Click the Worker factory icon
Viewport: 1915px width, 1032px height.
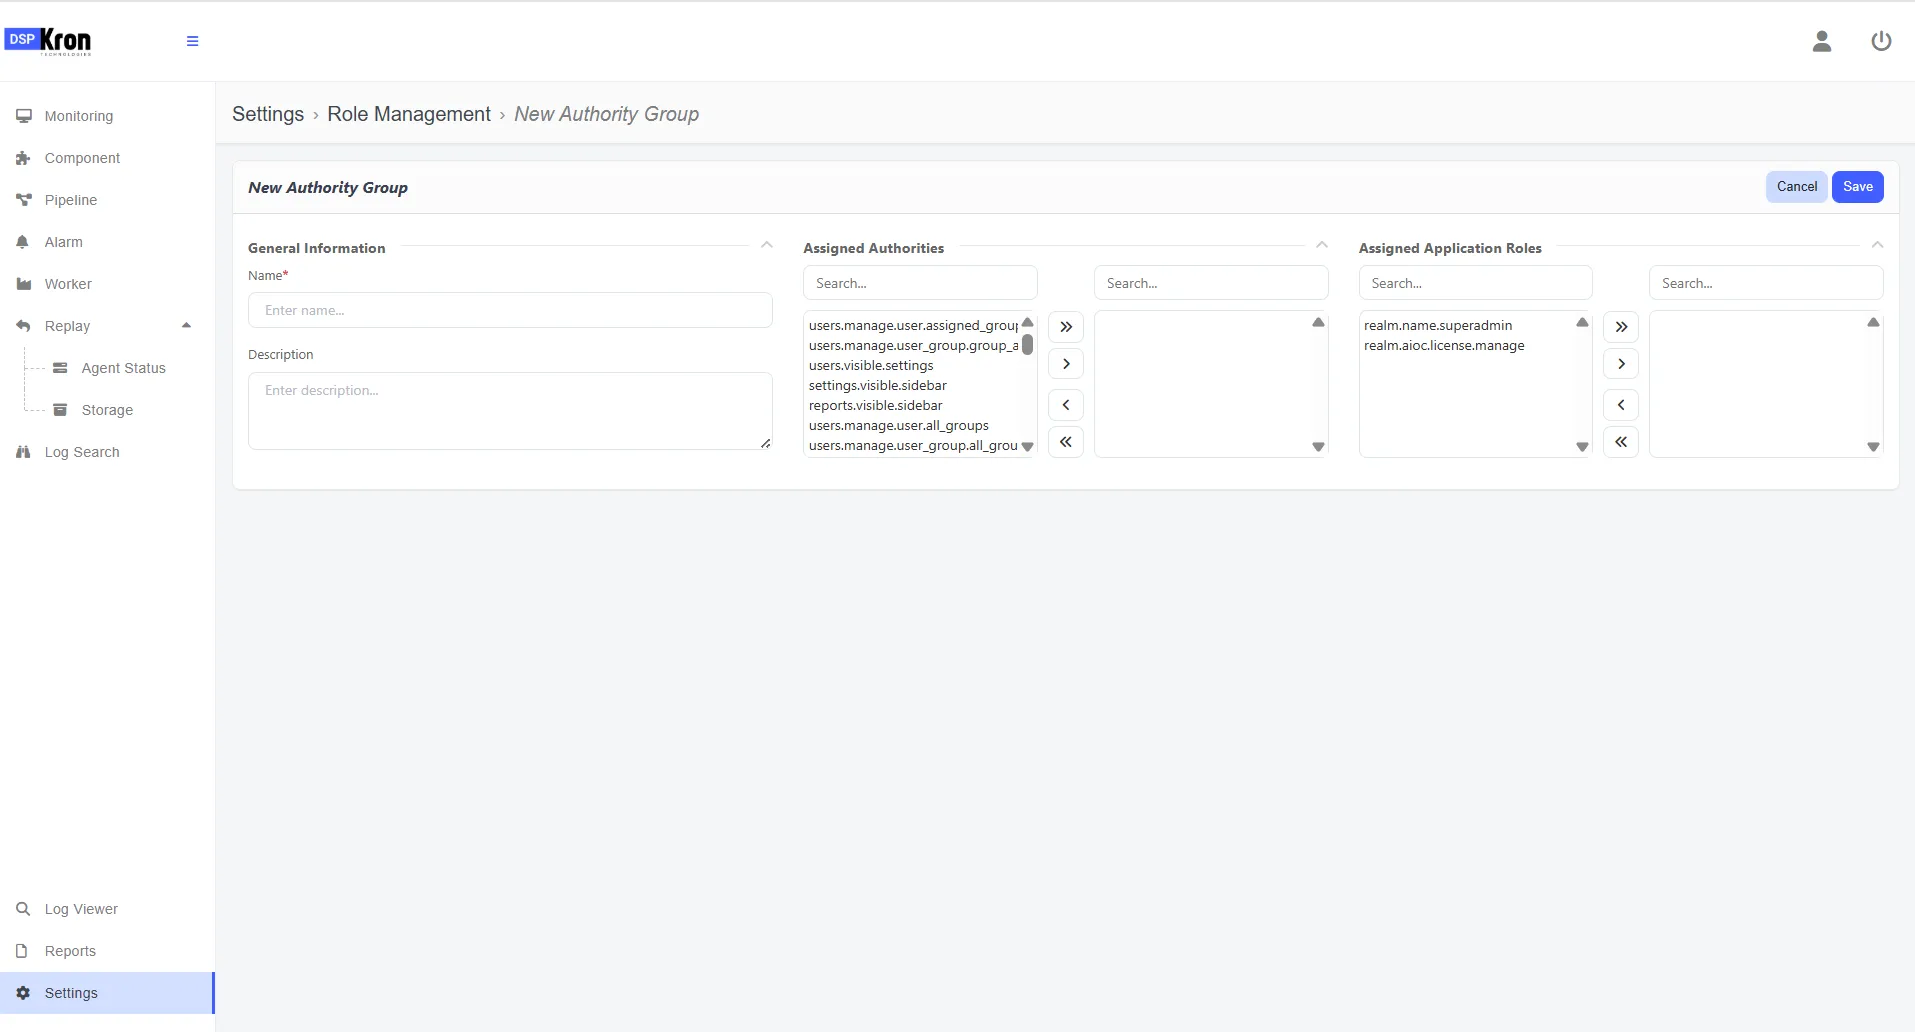pos(24,284)
